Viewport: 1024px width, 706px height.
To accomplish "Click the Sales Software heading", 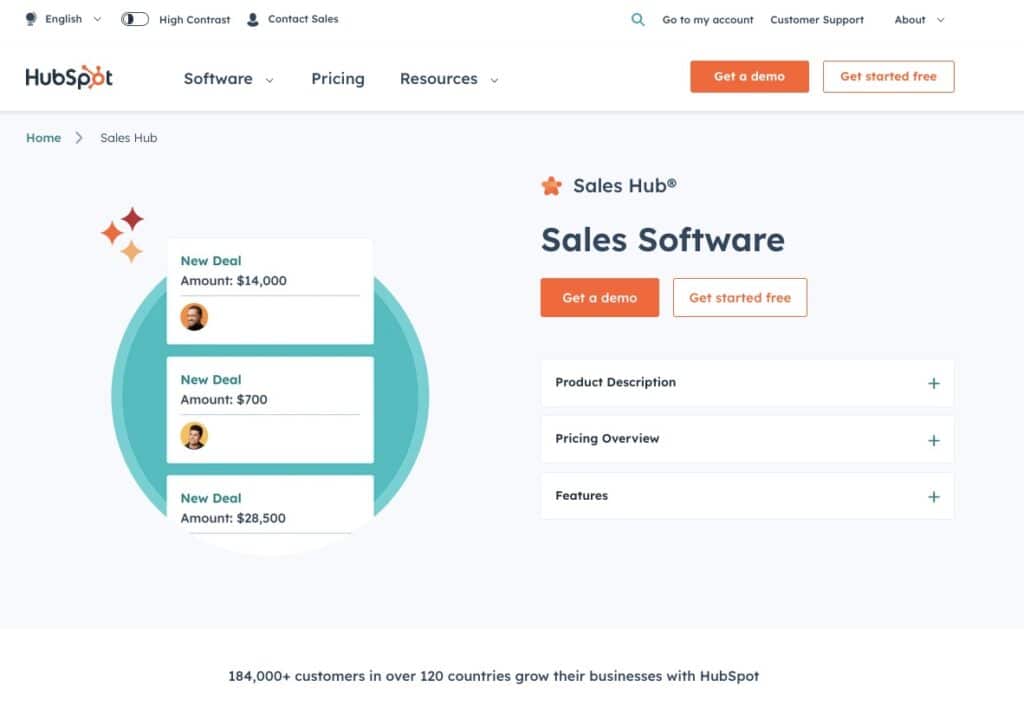I will (663, 240).
